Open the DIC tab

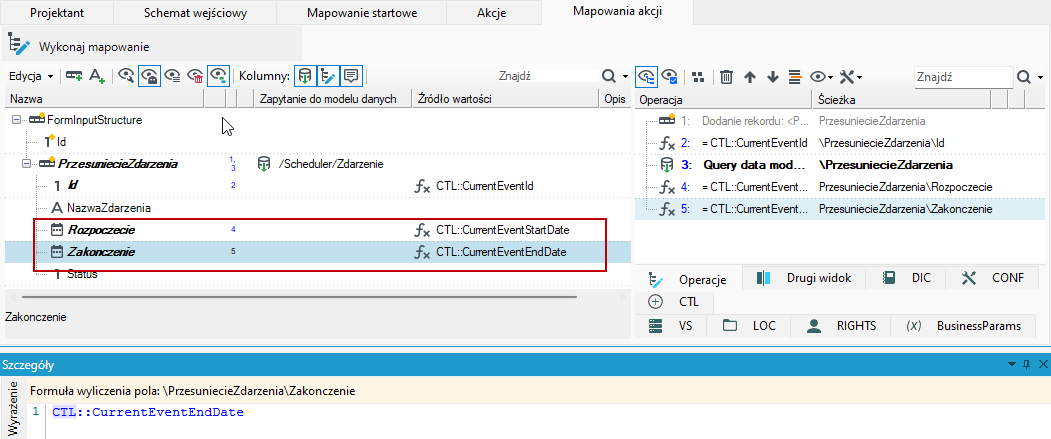(906, 278)
